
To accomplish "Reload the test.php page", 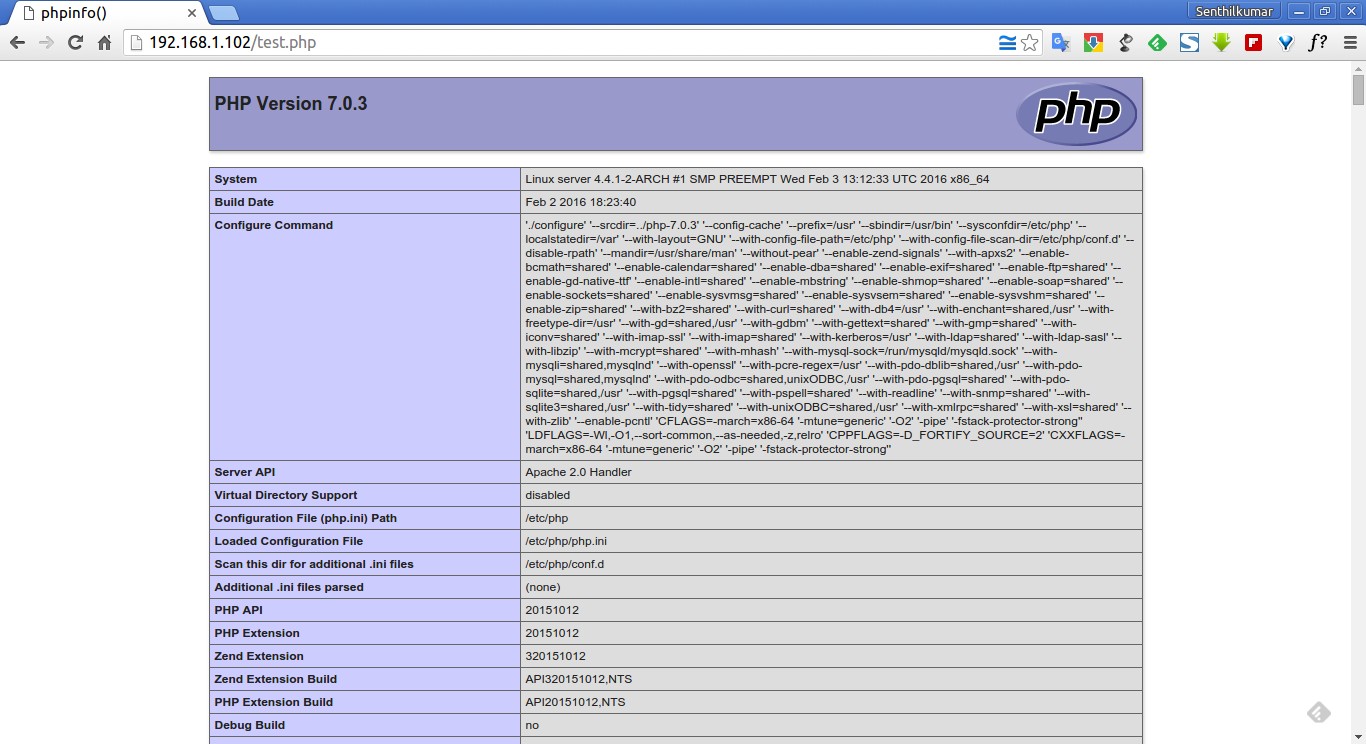I will [72, 43].
